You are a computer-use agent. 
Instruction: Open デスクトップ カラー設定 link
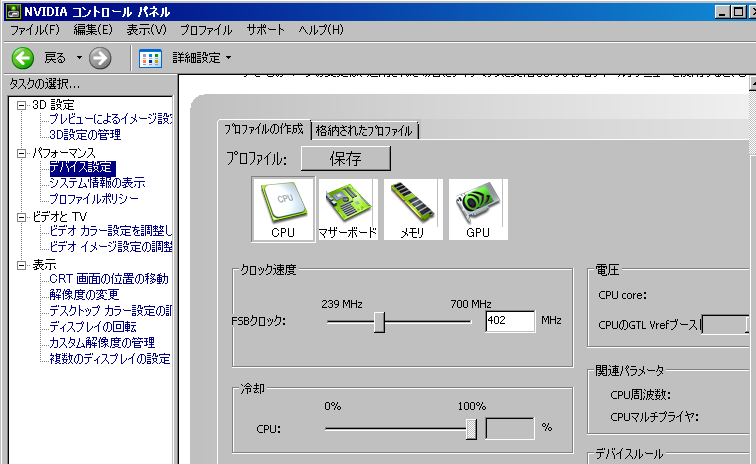click(110, 311)
